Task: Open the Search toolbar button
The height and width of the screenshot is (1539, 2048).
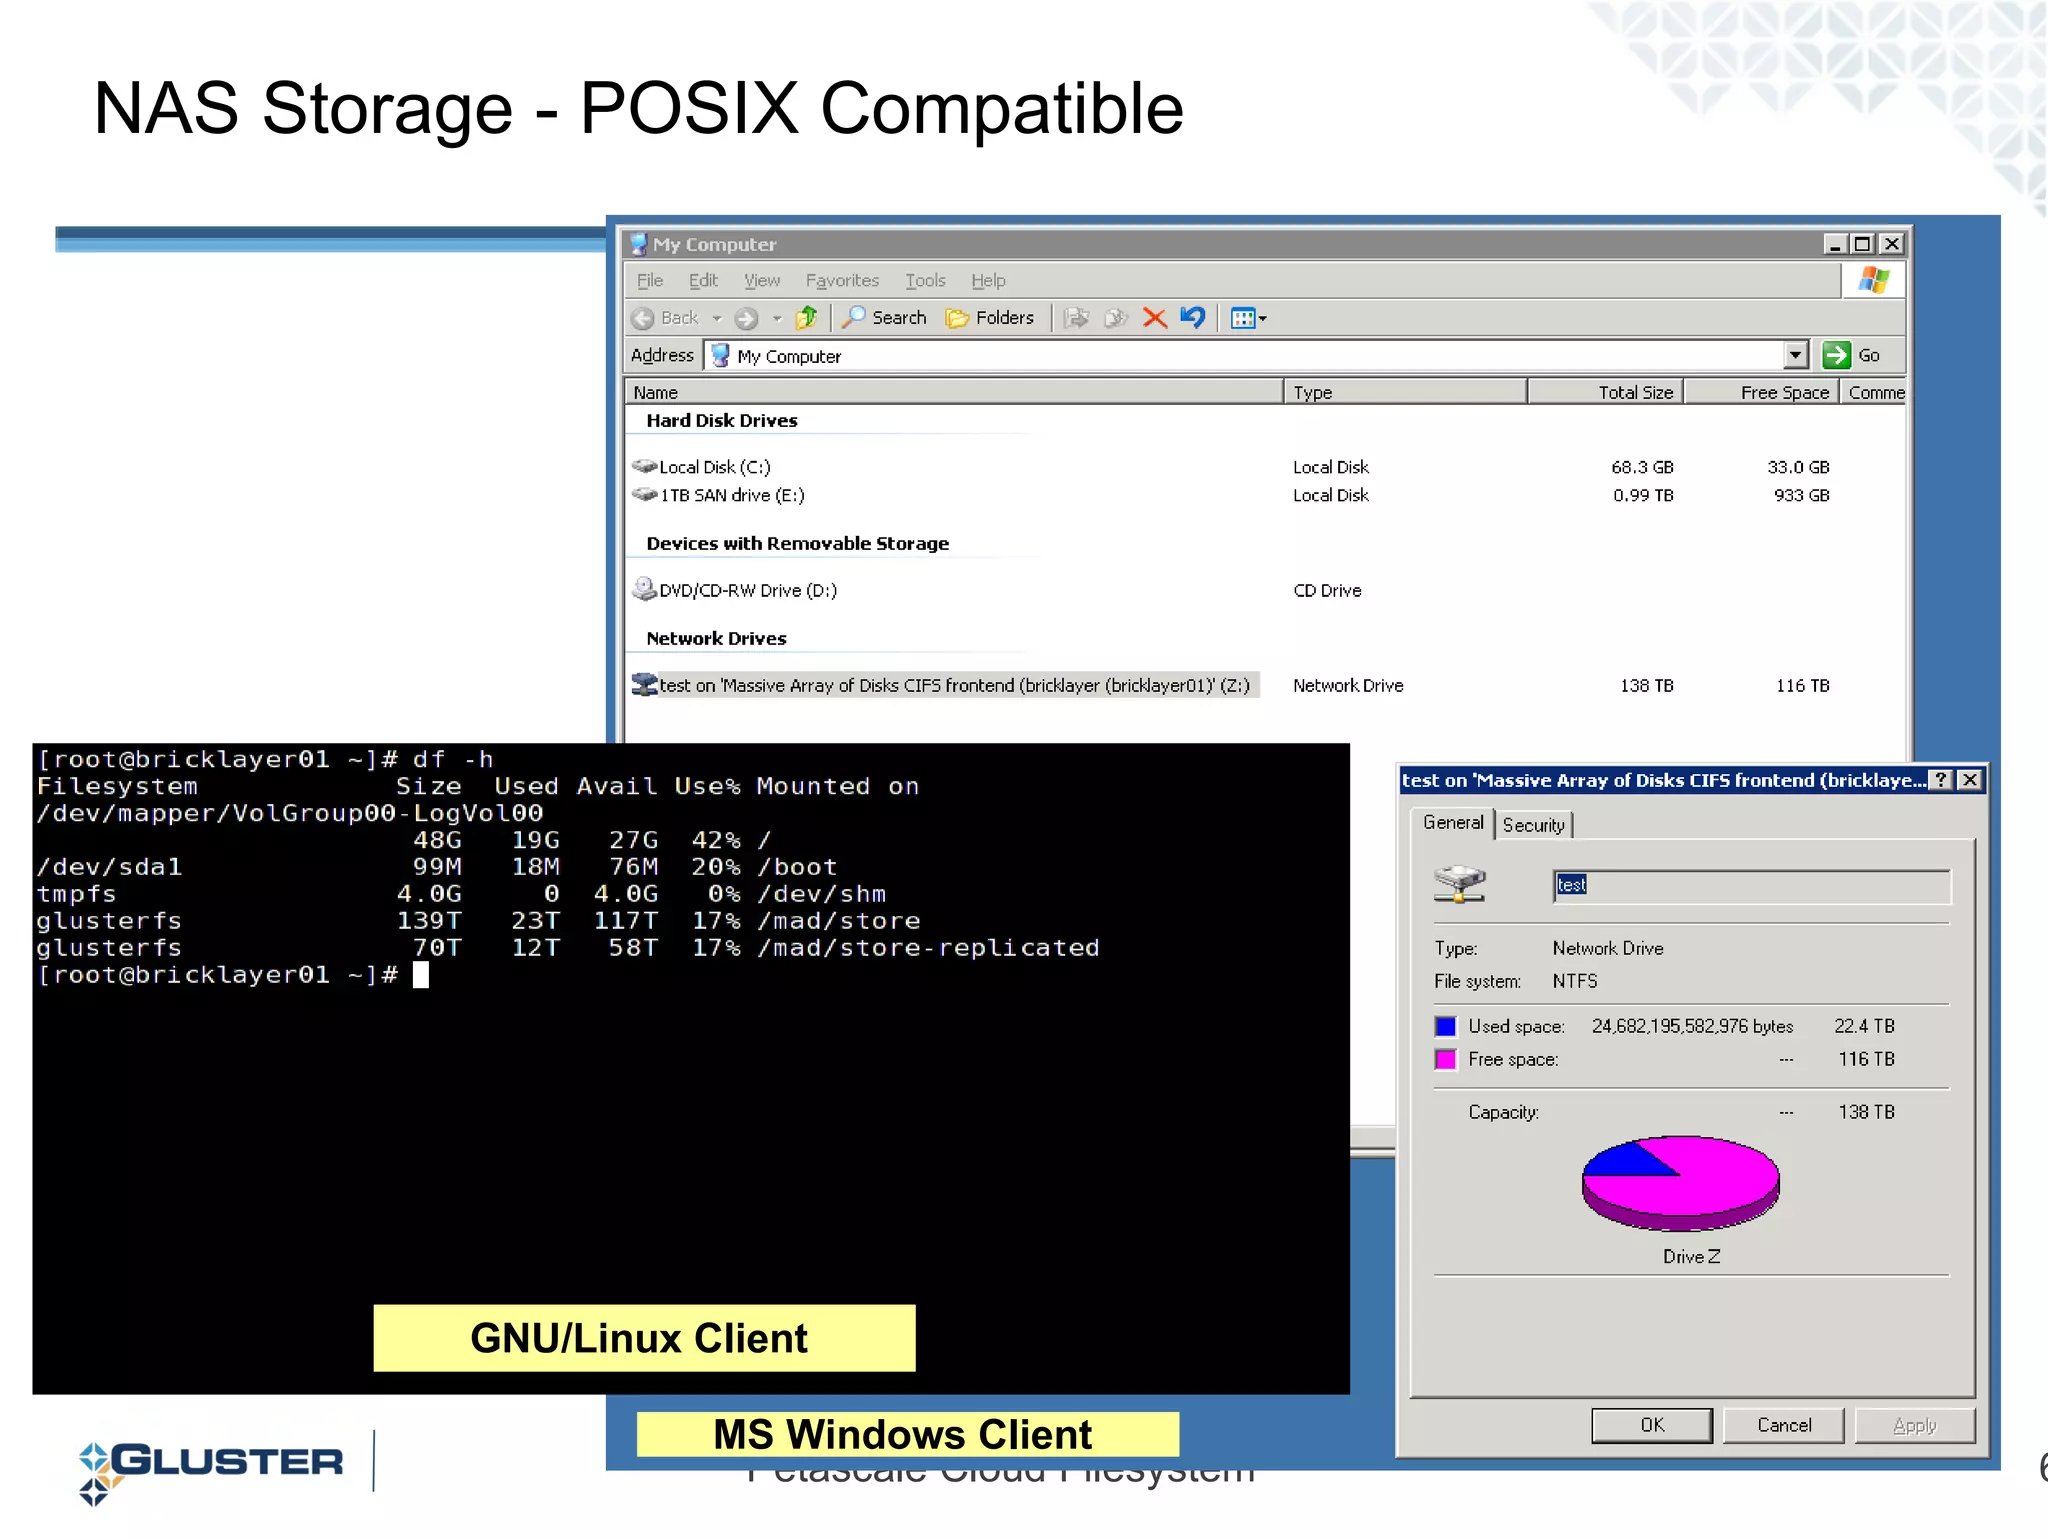Action: (885, 318)
